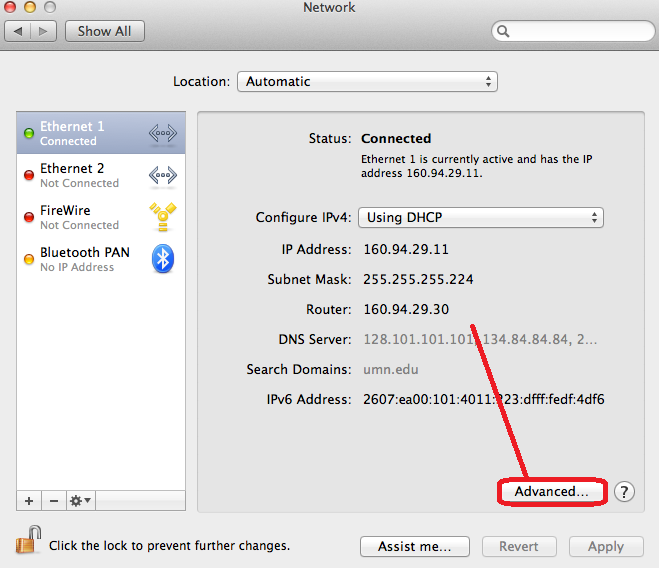Image resolution: width=659 pixels, height=568 pixels.
Task: Click the back navigation arrow
Action: pyautogui.click(x=18, y=32)
